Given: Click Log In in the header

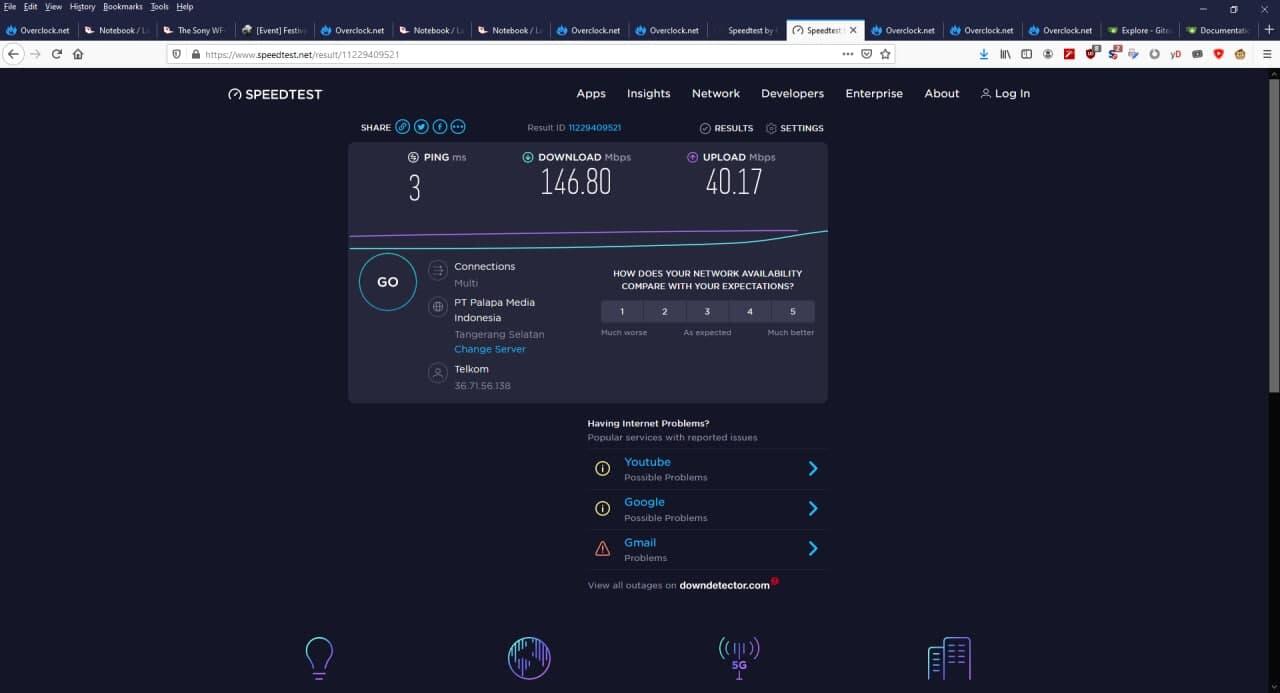Looking at the screenshot, I should (1005, 93).
